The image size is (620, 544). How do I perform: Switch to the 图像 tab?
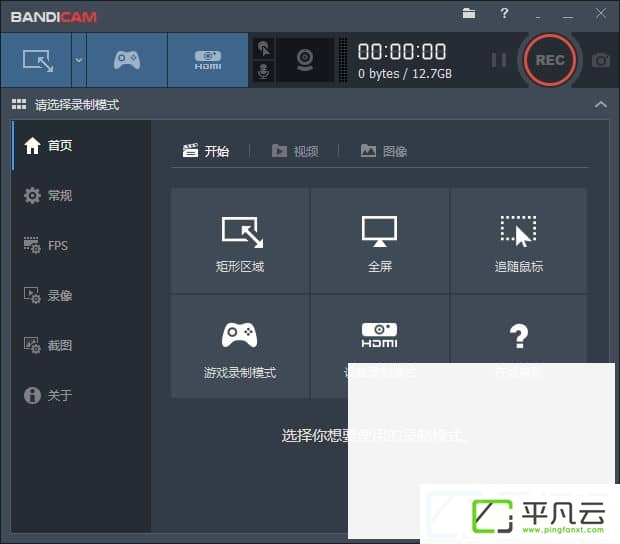384,151
